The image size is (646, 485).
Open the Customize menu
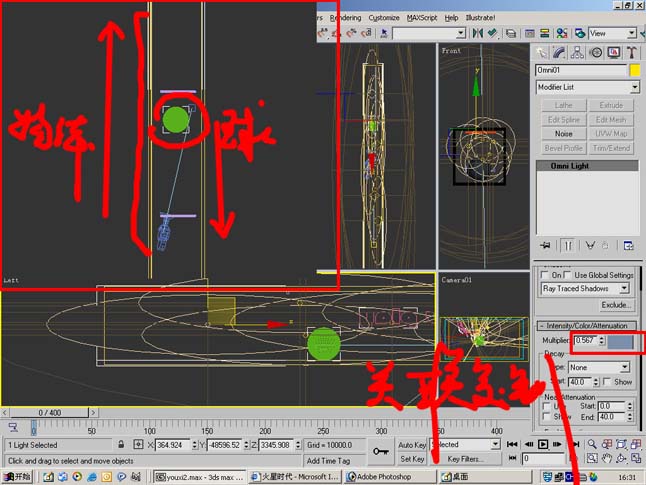[384, 18]
